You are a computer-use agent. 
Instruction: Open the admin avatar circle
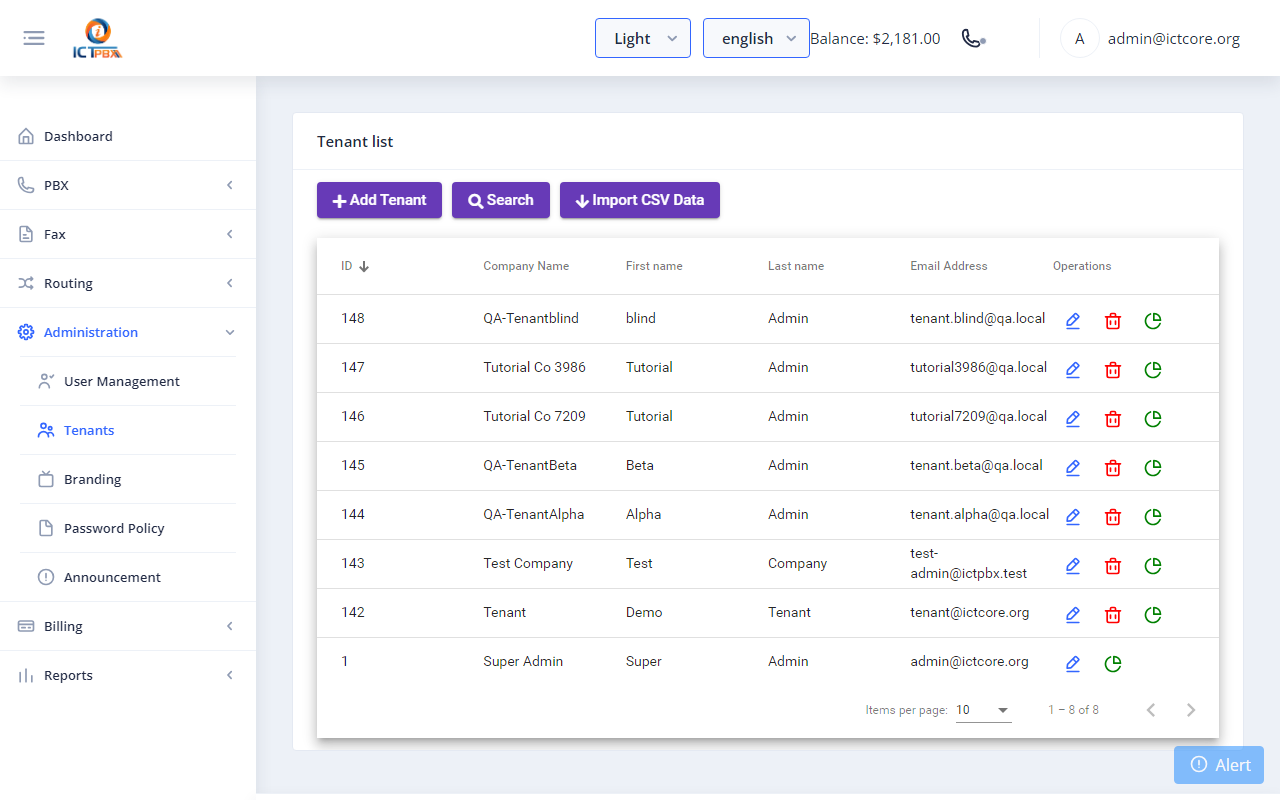(x=1079, y=38)
